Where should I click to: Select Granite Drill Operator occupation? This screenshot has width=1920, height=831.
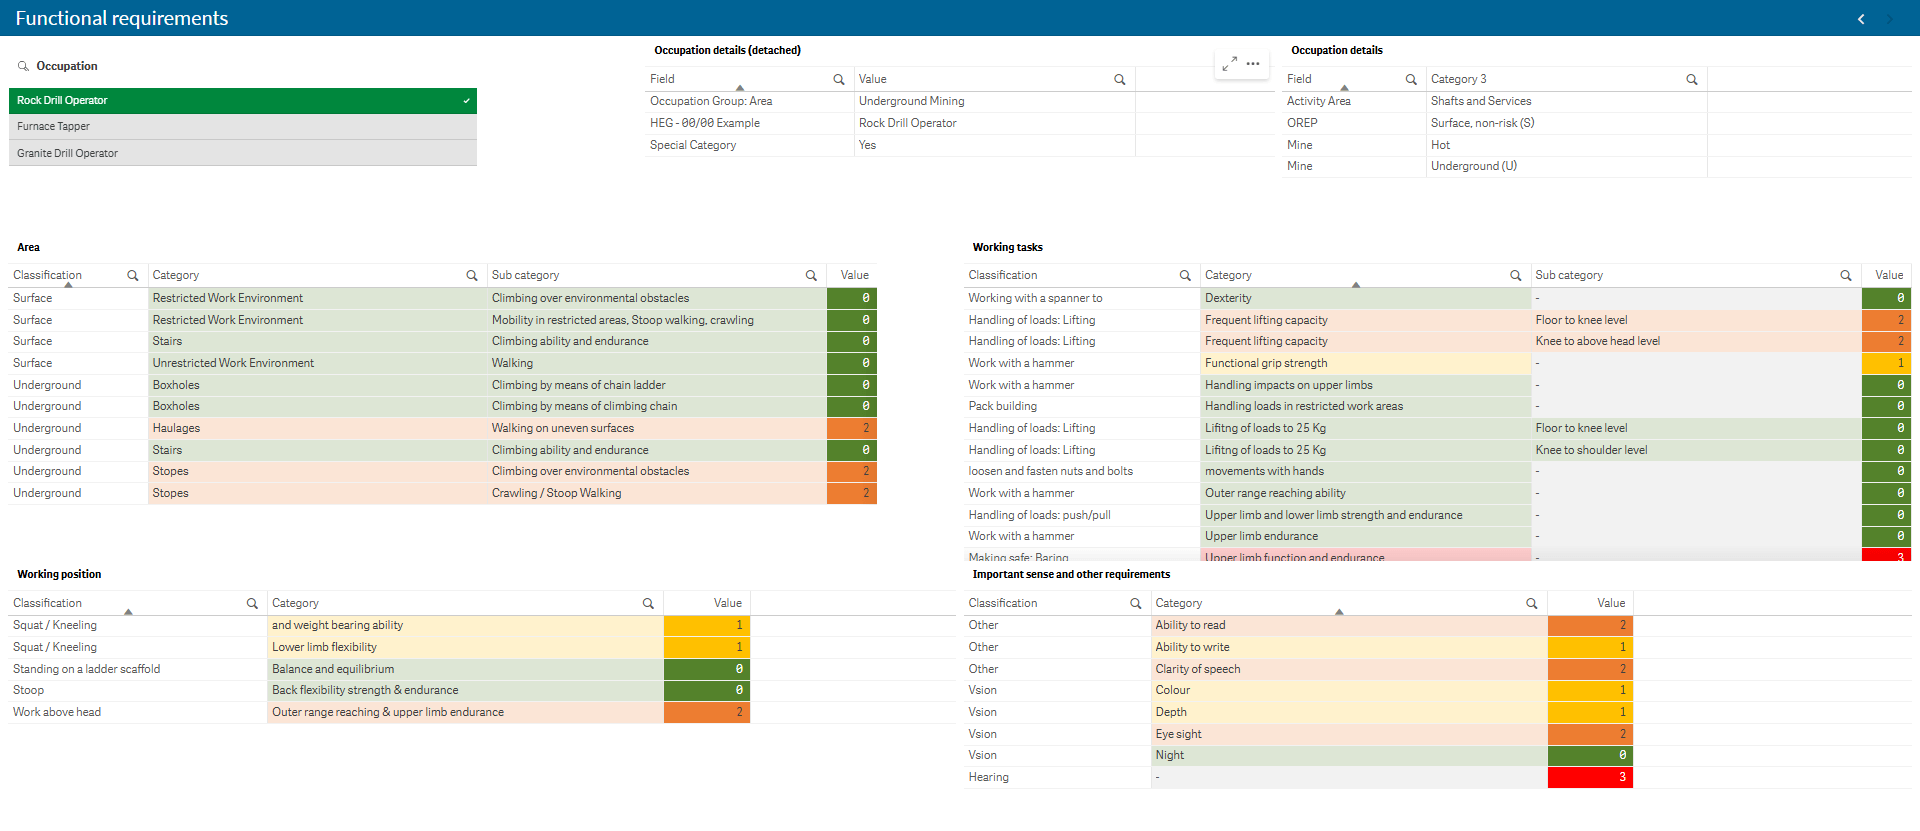coord(242,153)
